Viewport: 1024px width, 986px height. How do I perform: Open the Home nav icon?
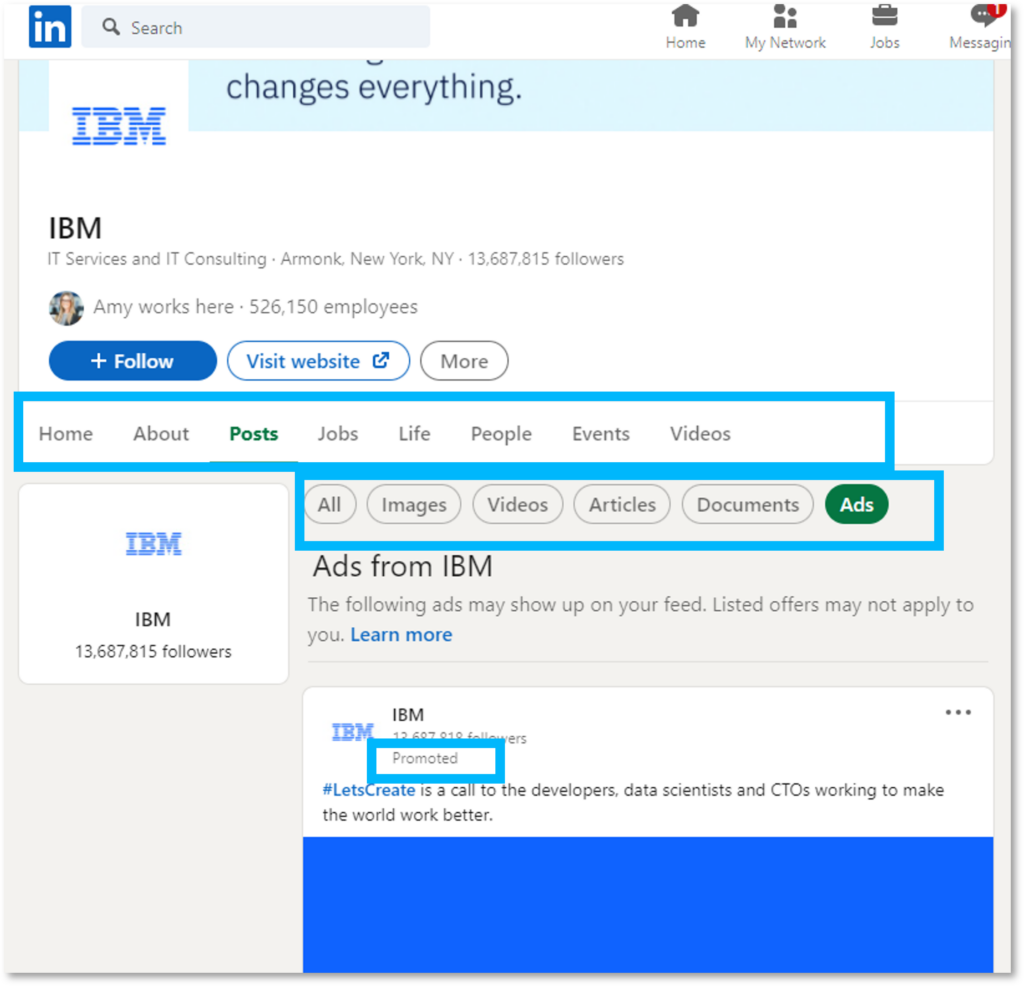coord(685,16)
